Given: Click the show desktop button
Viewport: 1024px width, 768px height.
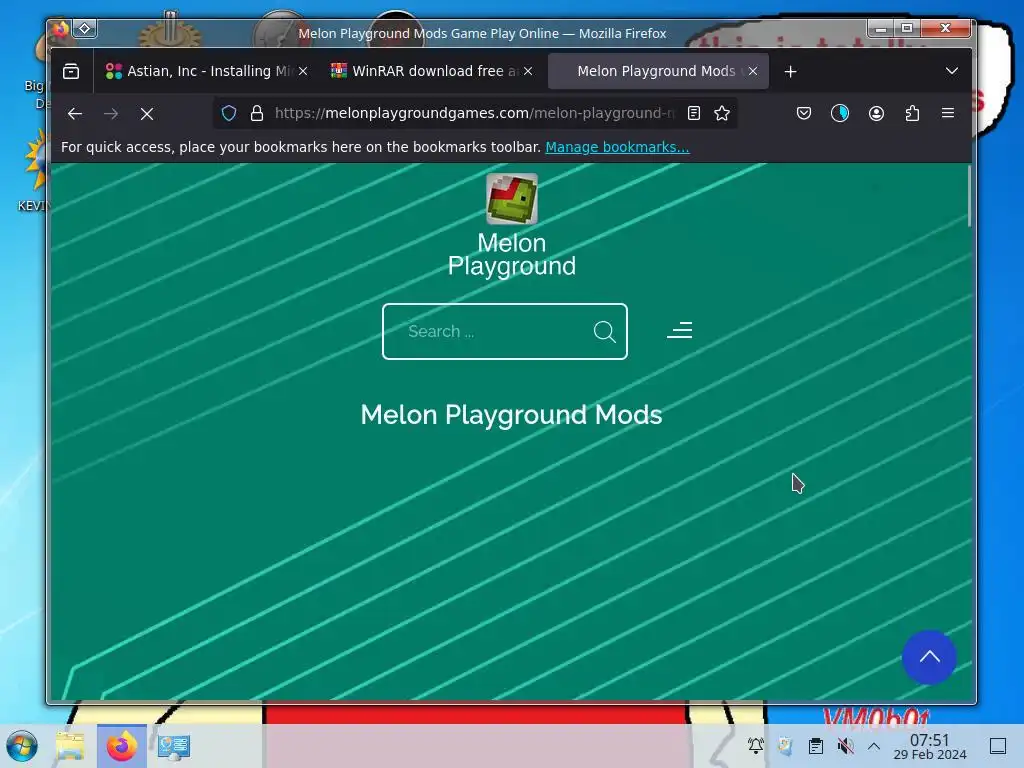Looking at the screenshot, I should [998, 746].
